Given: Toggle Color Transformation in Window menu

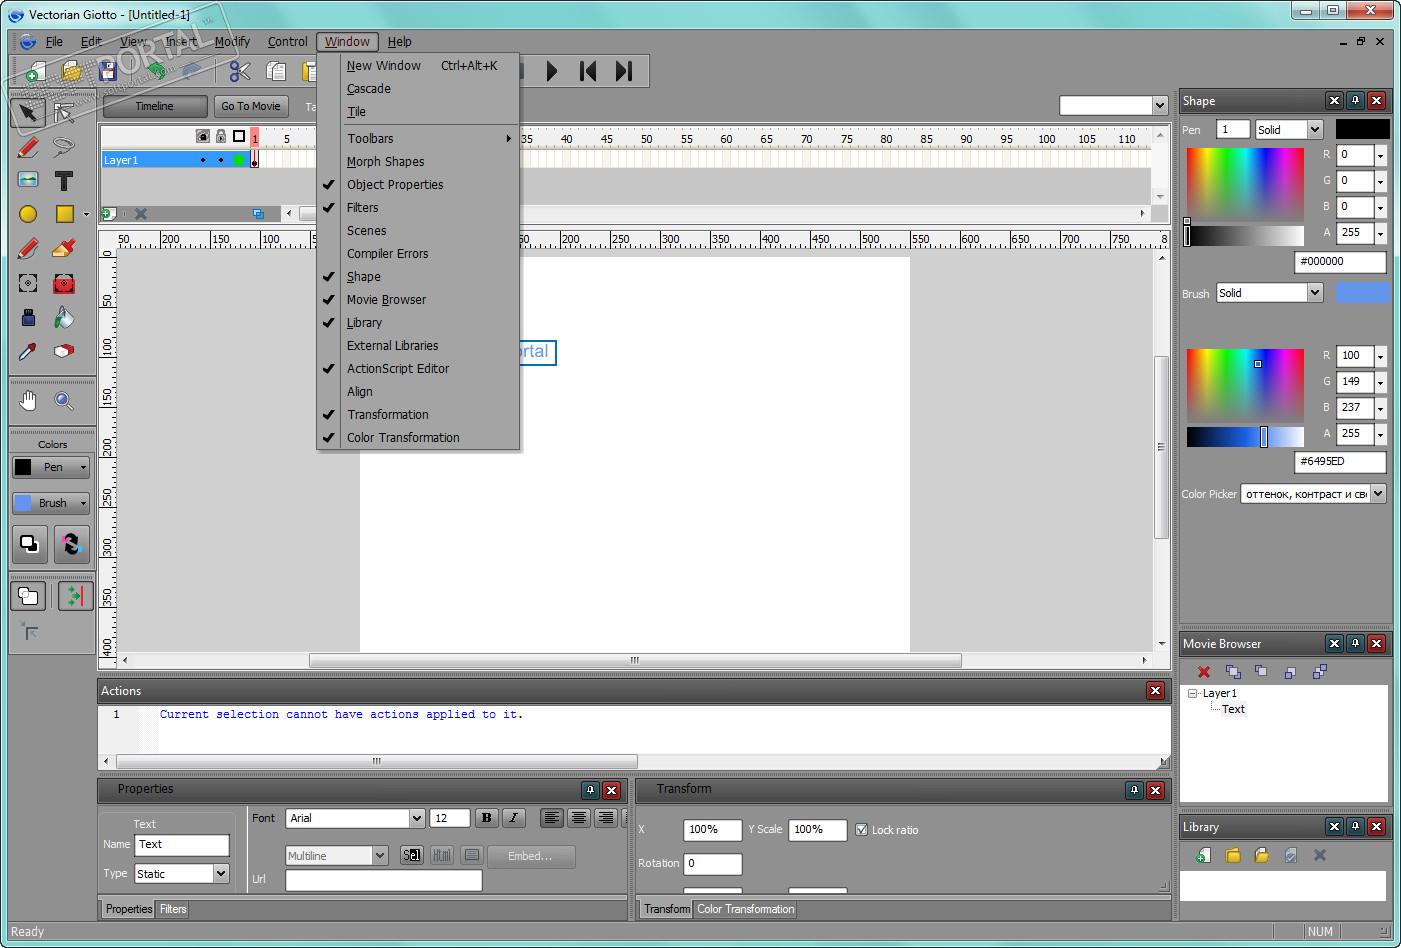Looking at the screenshot, I should click(418, 438).
